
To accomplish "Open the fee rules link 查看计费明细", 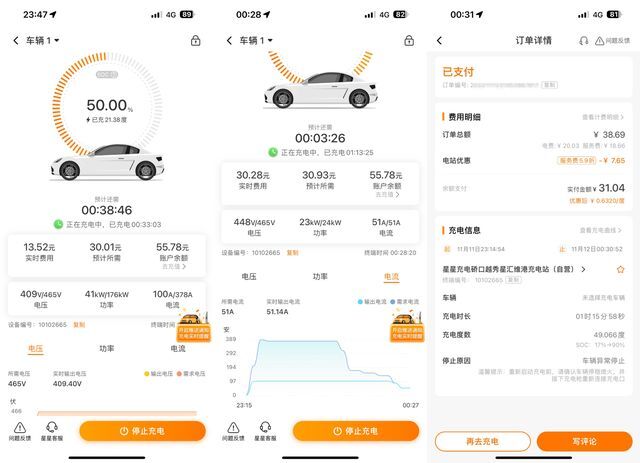I will pyautogui.click(x=603, y=117).
